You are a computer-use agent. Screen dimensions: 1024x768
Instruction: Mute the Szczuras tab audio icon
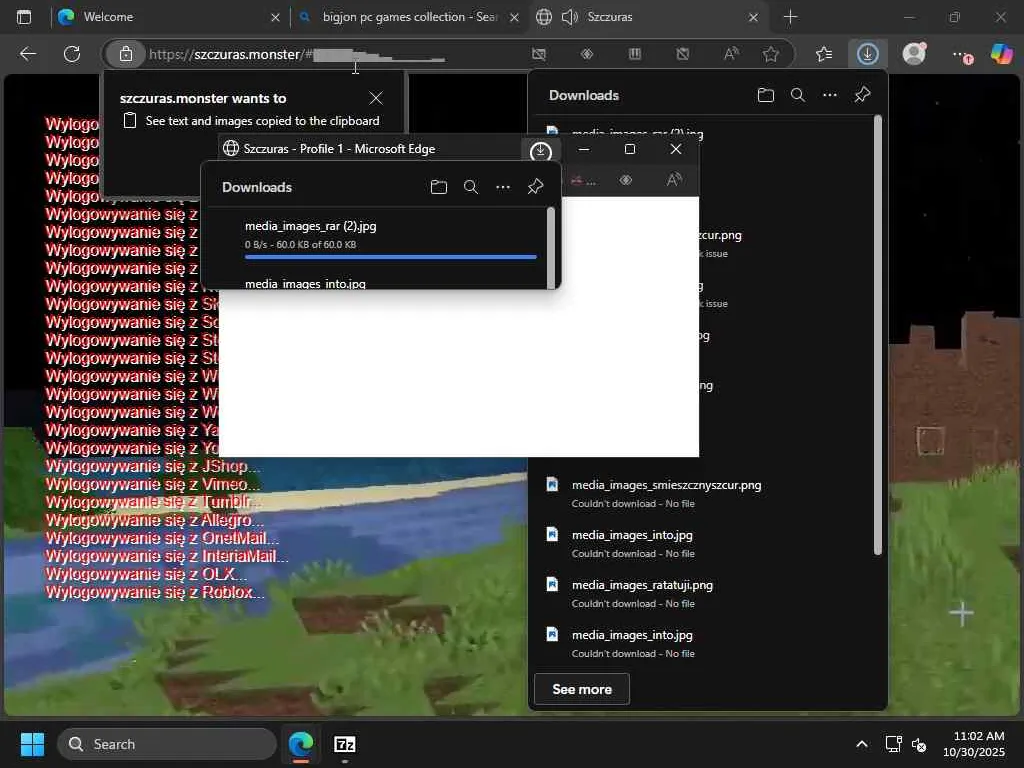[569, 17]
